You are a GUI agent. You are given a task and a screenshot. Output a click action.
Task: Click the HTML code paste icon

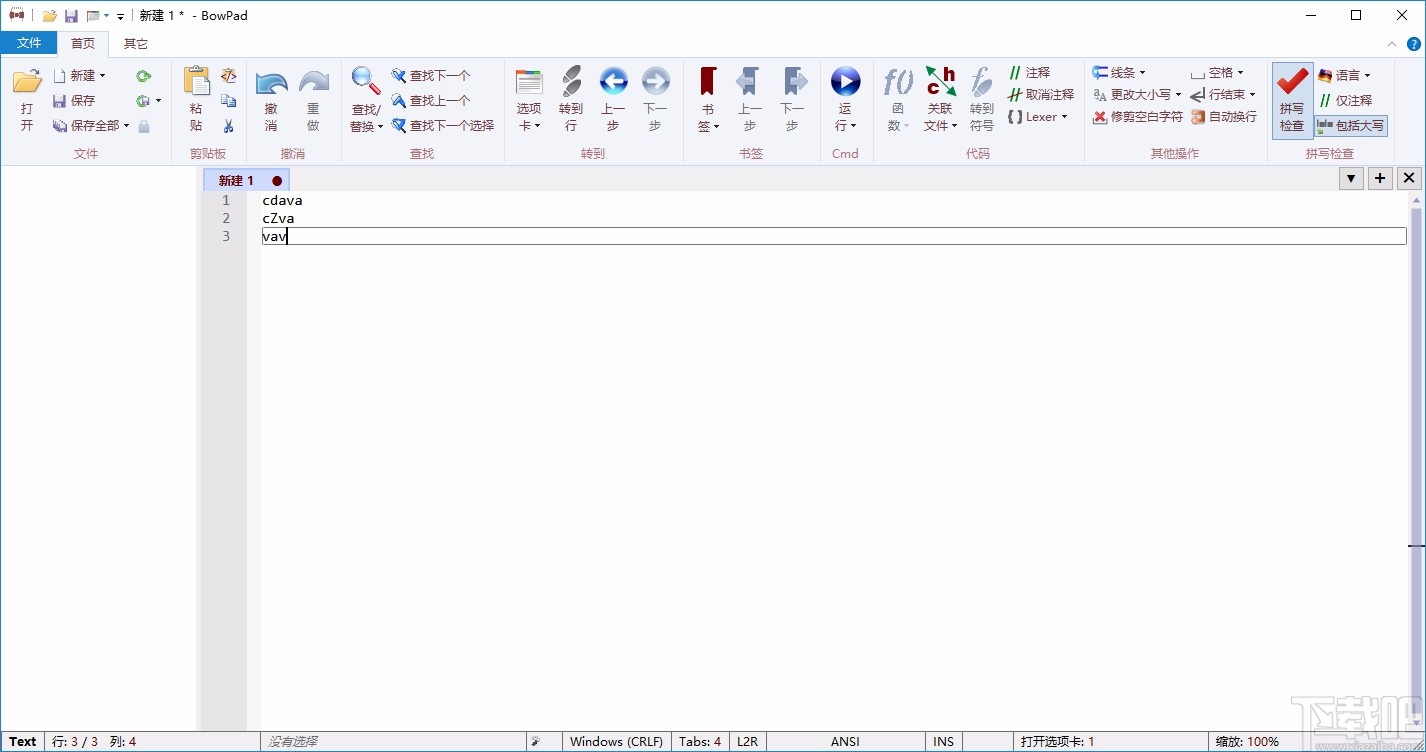click(229, 76)
